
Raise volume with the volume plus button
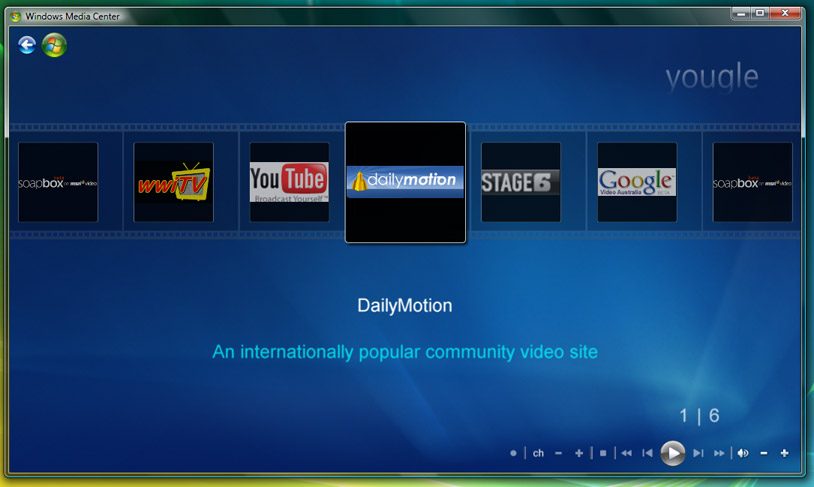pyautogui.click(x=784, y=453)
